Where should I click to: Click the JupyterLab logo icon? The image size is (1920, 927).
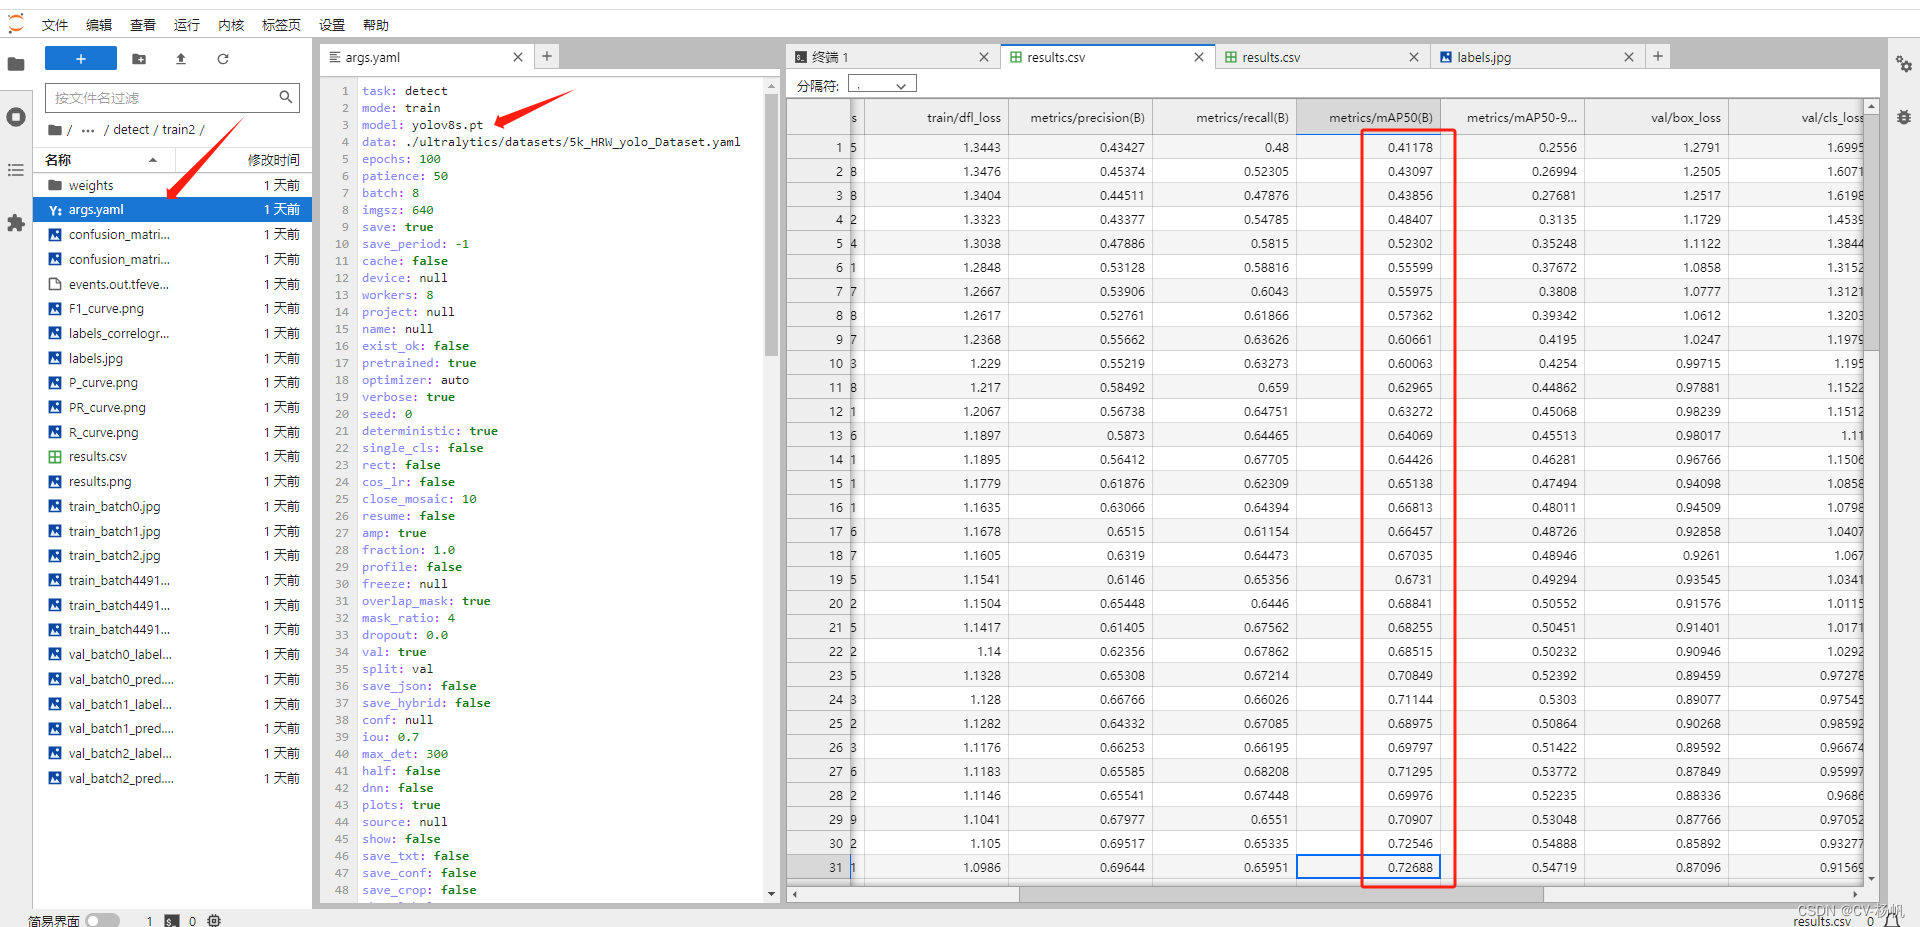(15, 24)
